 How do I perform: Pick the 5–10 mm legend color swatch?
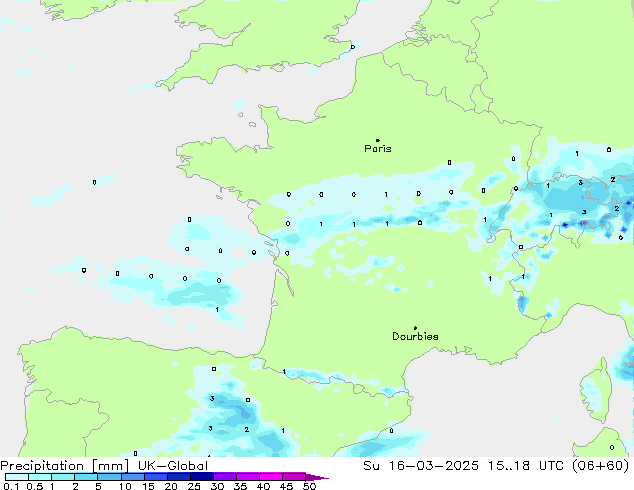[109, 477]
